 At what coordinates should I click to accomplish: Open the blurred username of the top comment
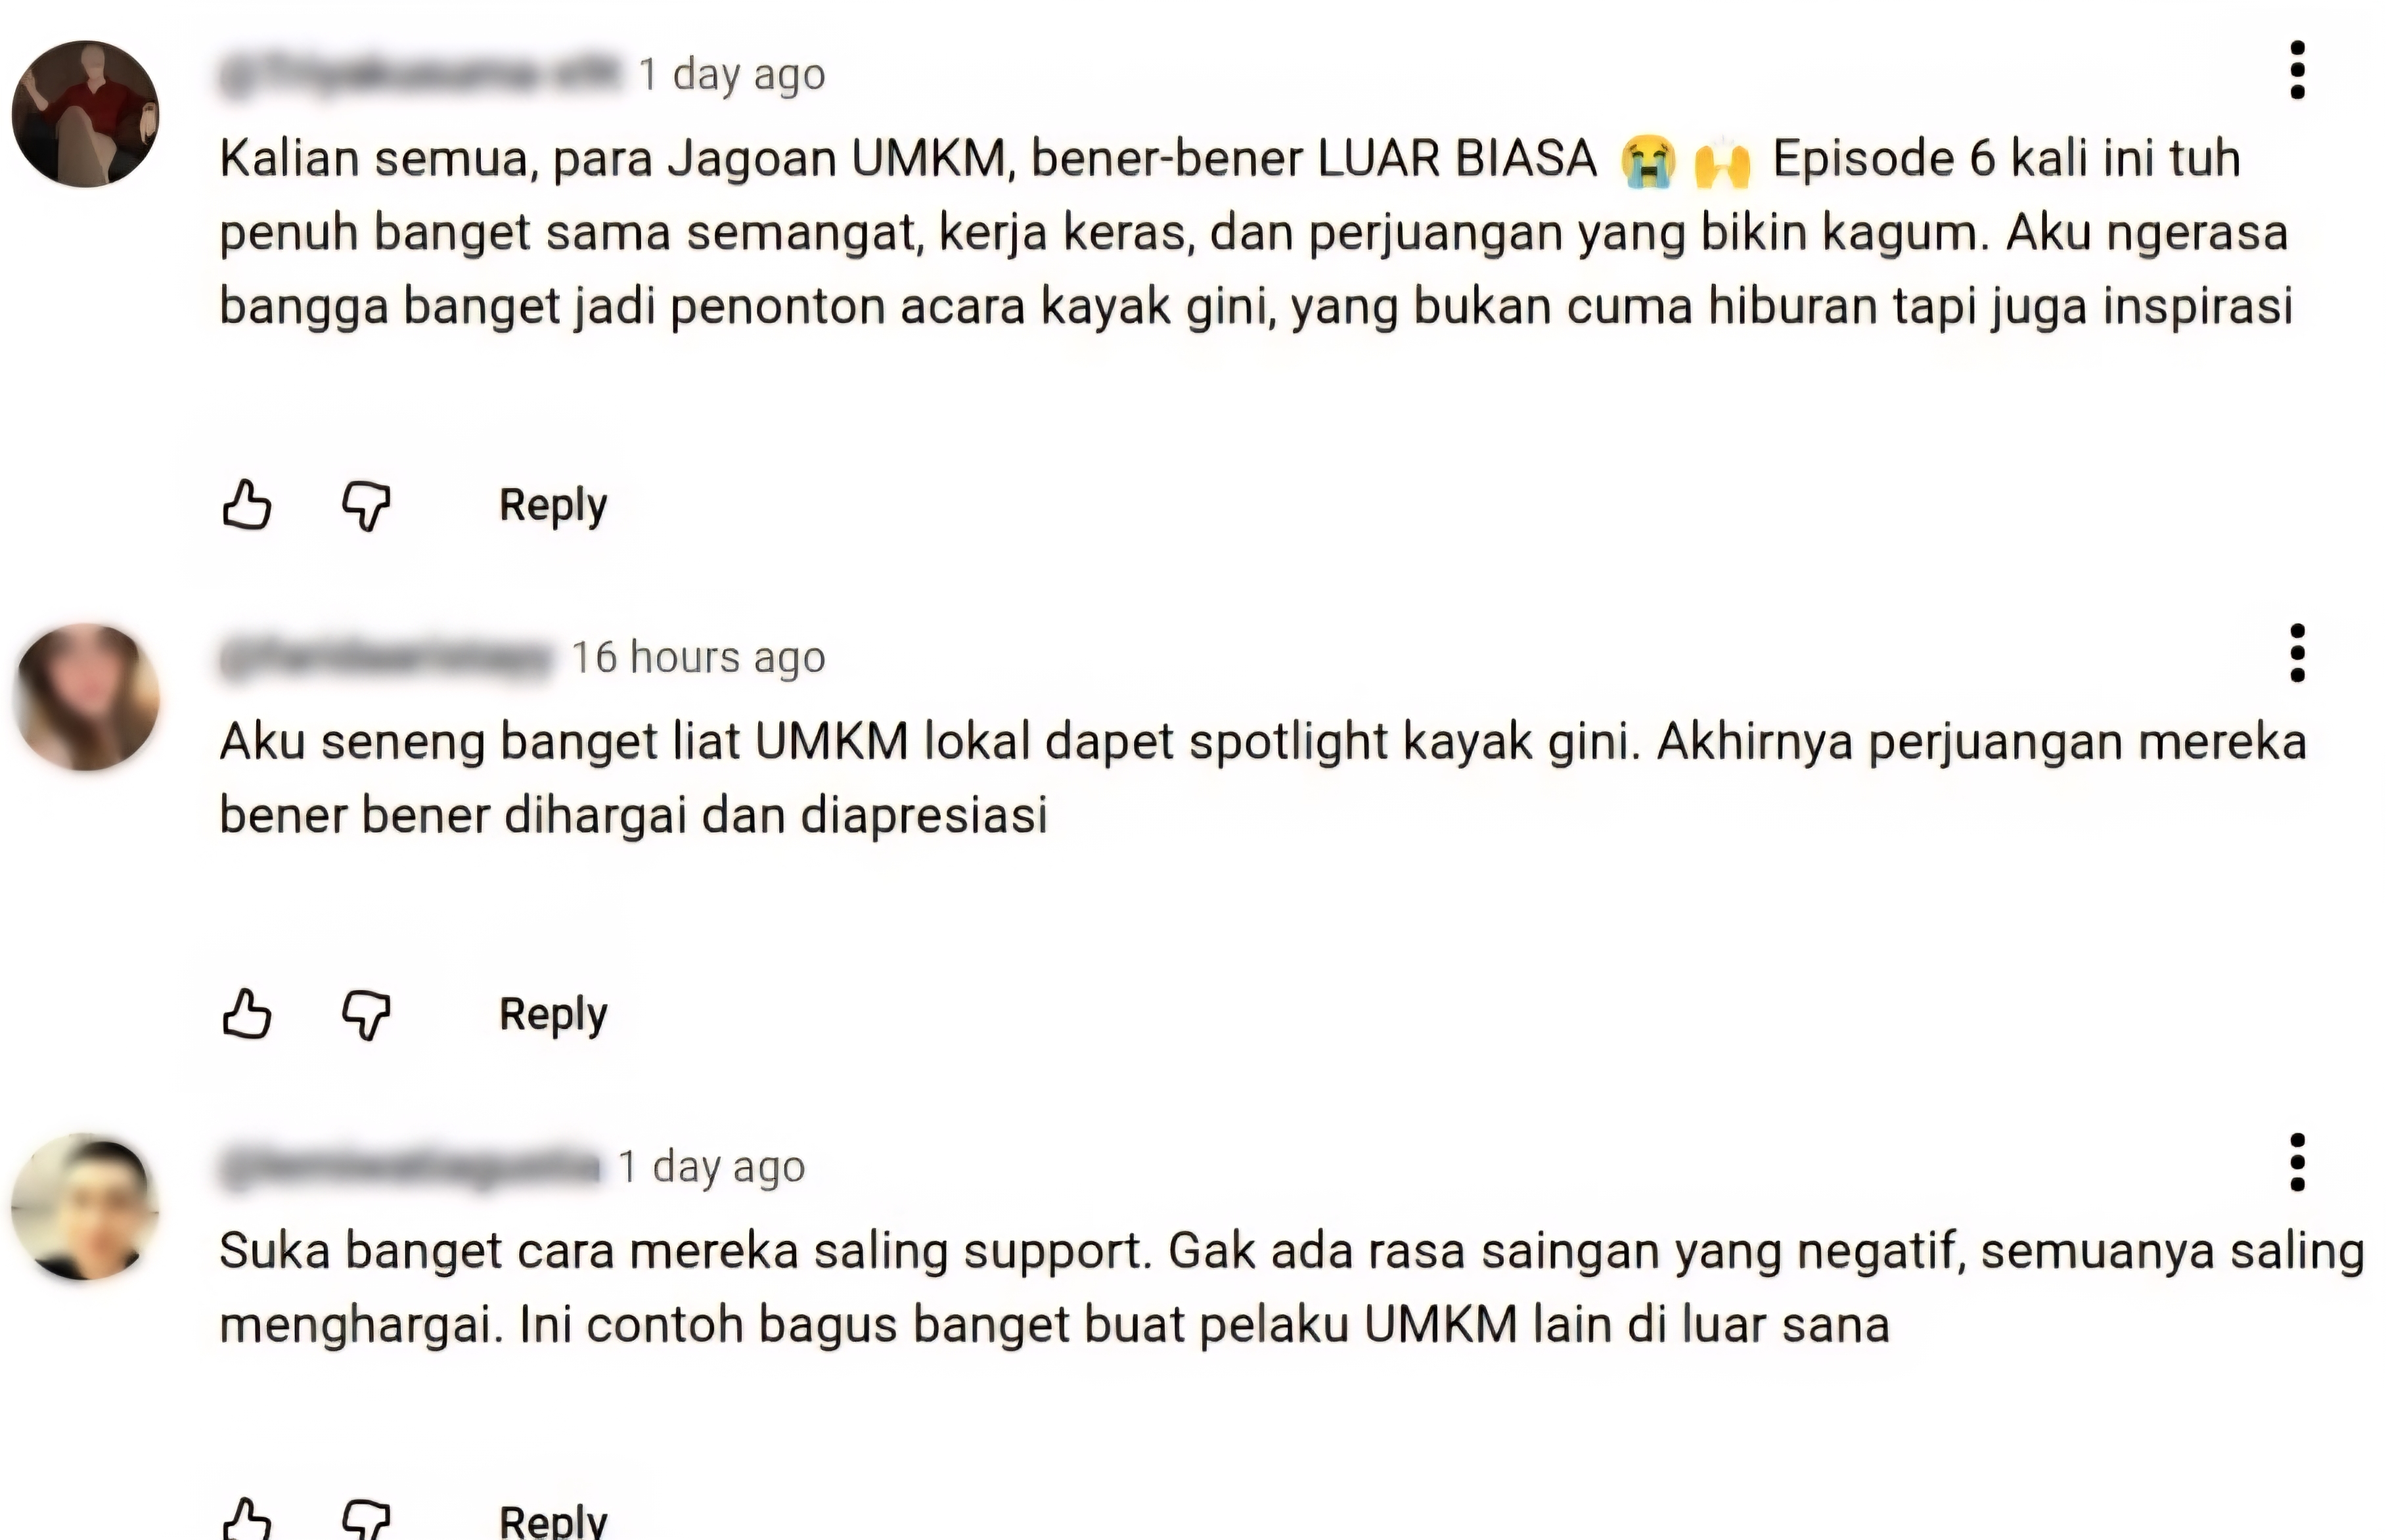point(420,74)
